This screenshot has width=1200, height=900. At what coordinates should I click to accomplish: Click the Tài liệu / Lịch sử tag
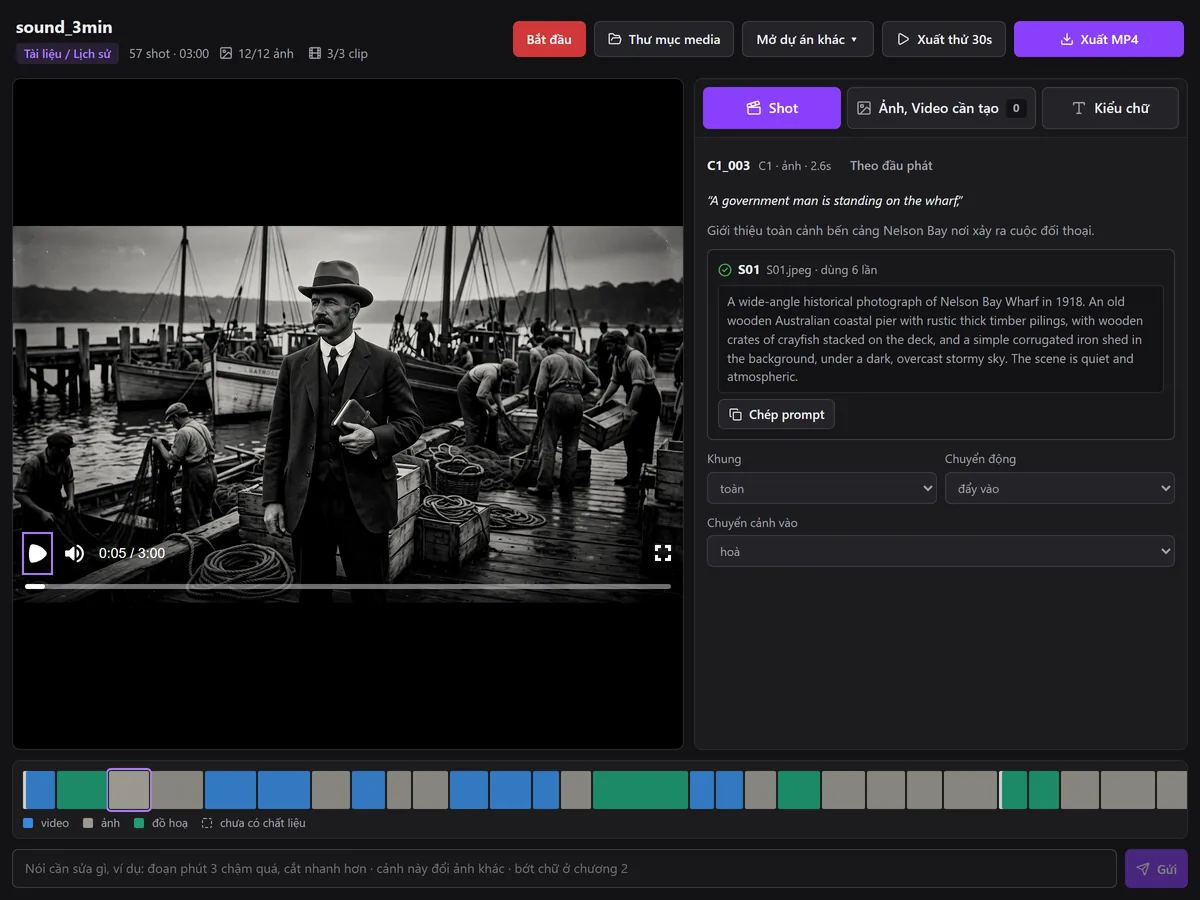(x=67, y=54)
